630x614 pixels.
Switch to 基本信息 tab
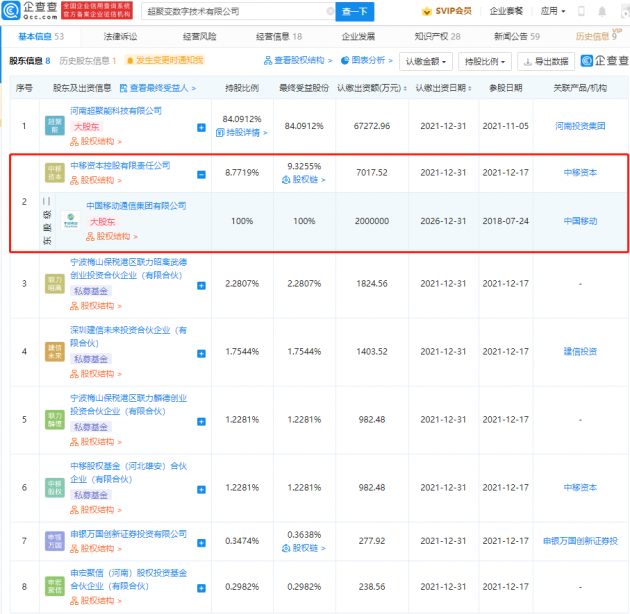(41, 37)
